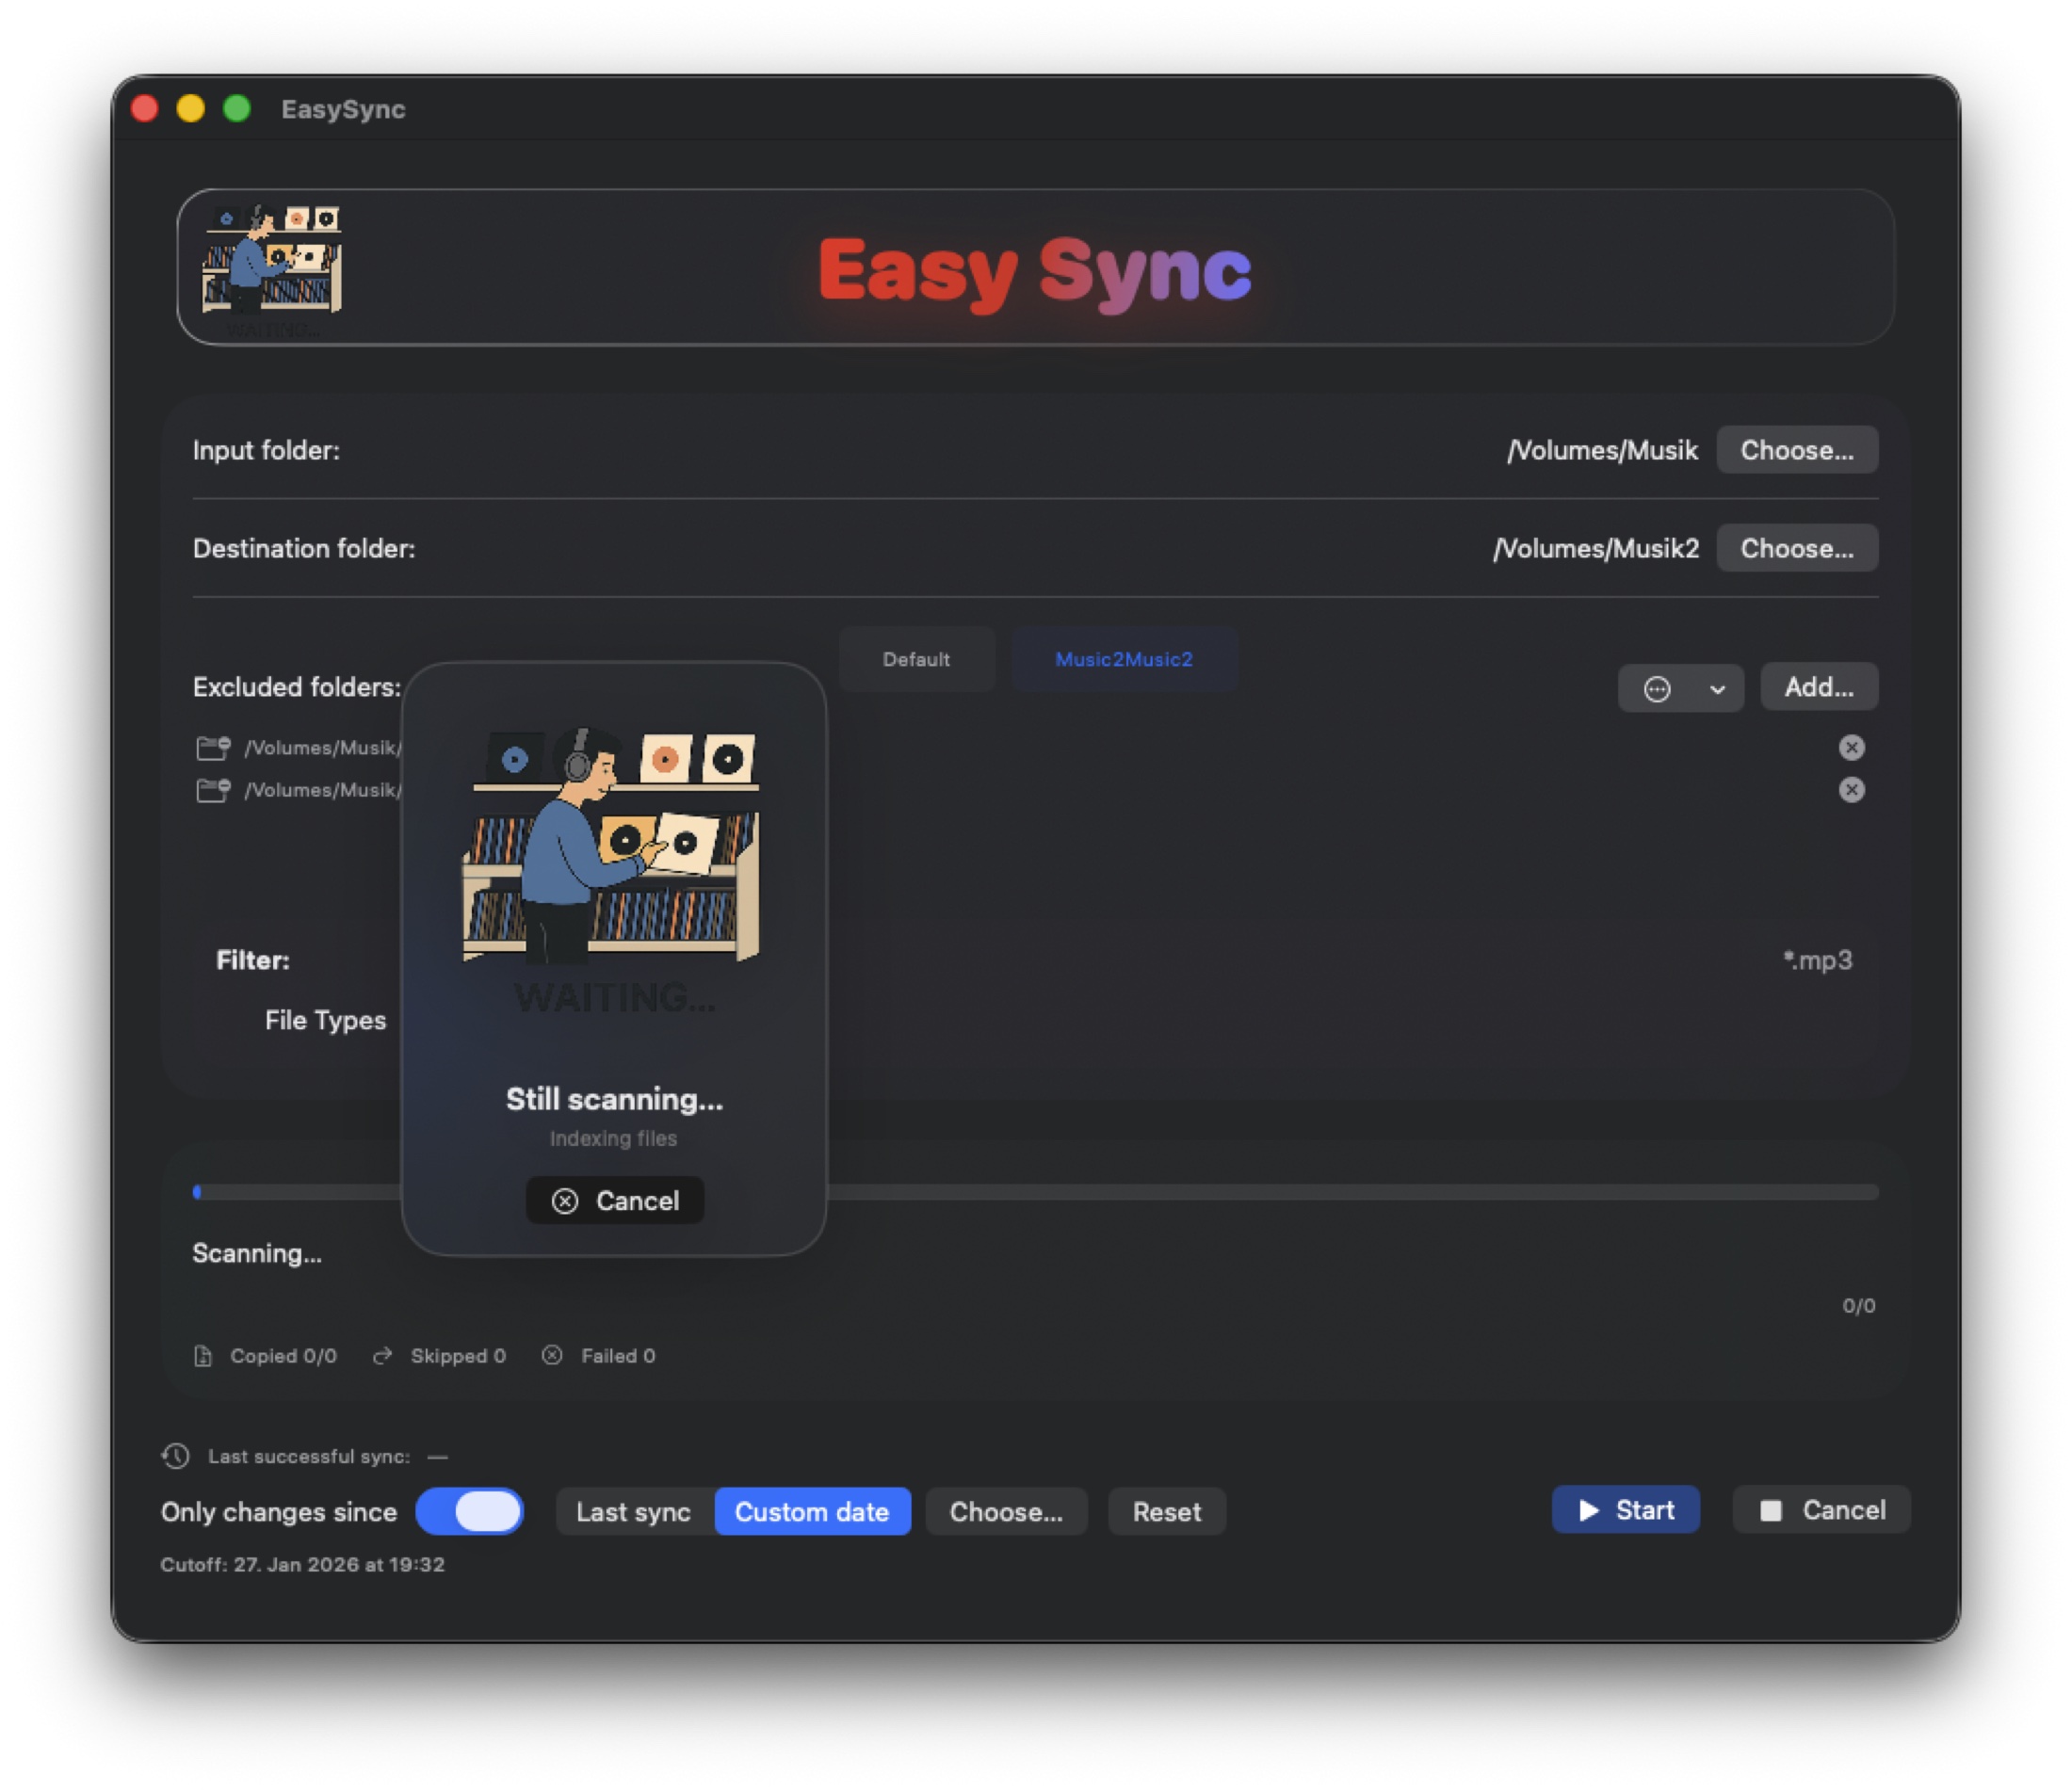Remove the first excluded folder entry
The image size is (2072, 1790).
click(1851, 747)
